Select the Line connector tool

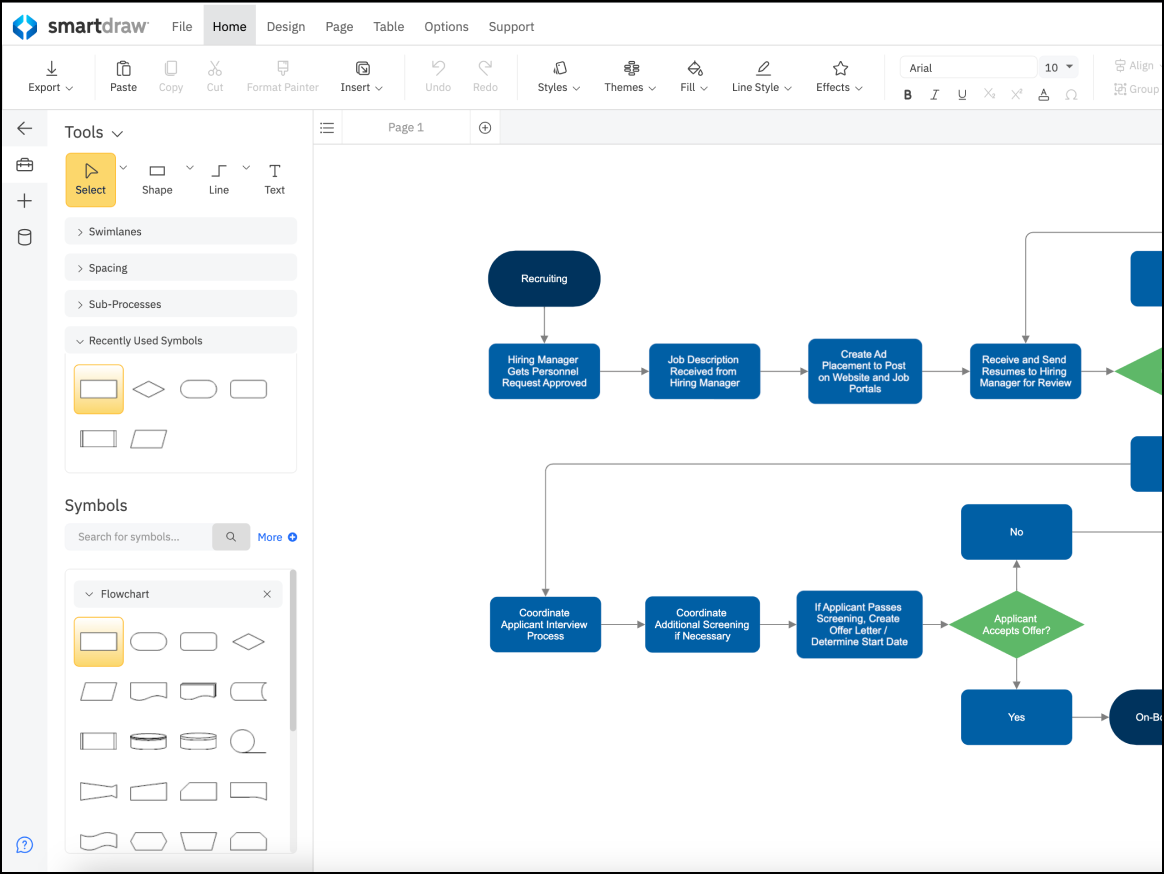219,180
